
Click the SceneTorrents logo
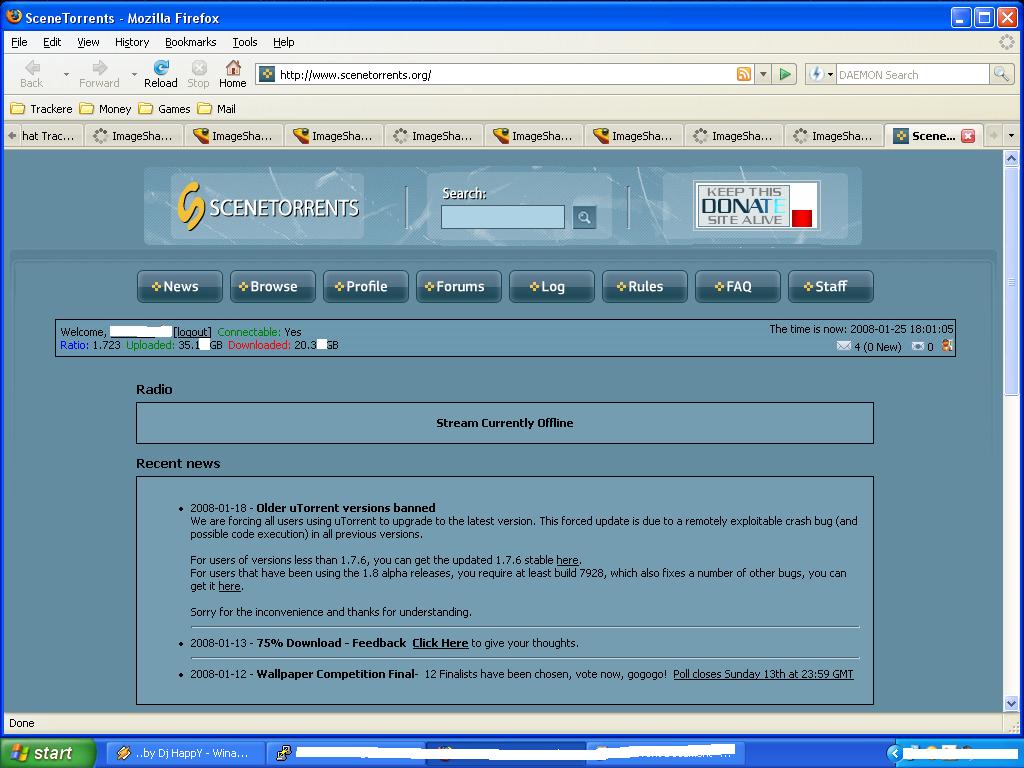coord(268,206)
